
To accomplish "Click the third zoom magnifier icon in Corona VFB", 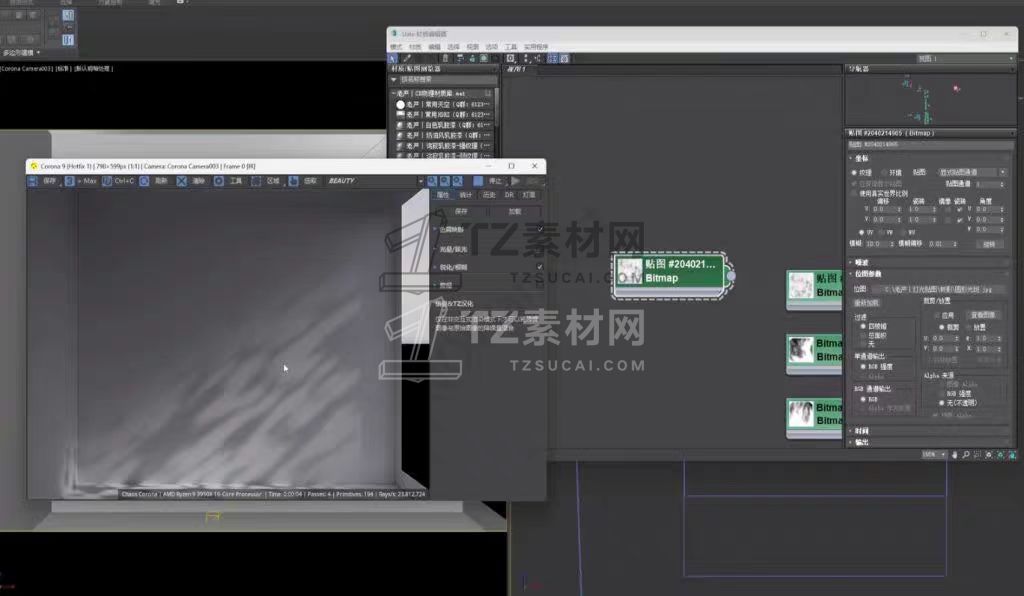I will coord(457,181).
